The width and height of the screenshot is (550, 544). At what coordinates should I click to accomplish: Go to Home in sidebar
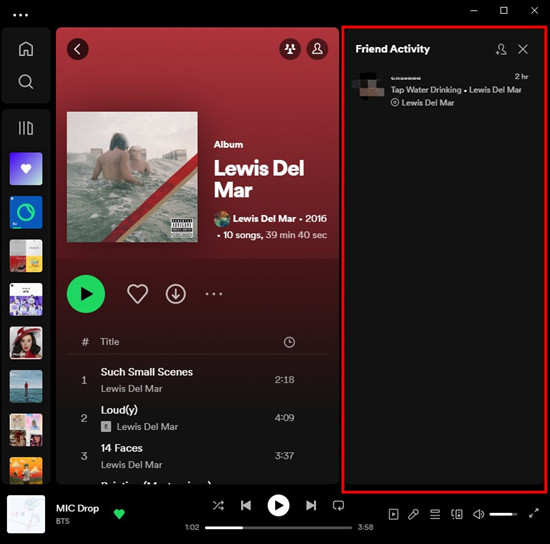click(x=26, y=49)
